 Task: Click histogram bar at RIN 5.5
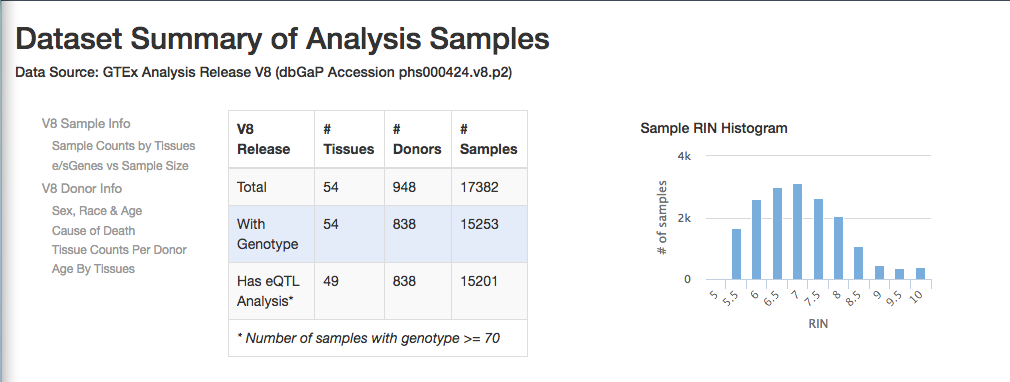tap(736, 254)
